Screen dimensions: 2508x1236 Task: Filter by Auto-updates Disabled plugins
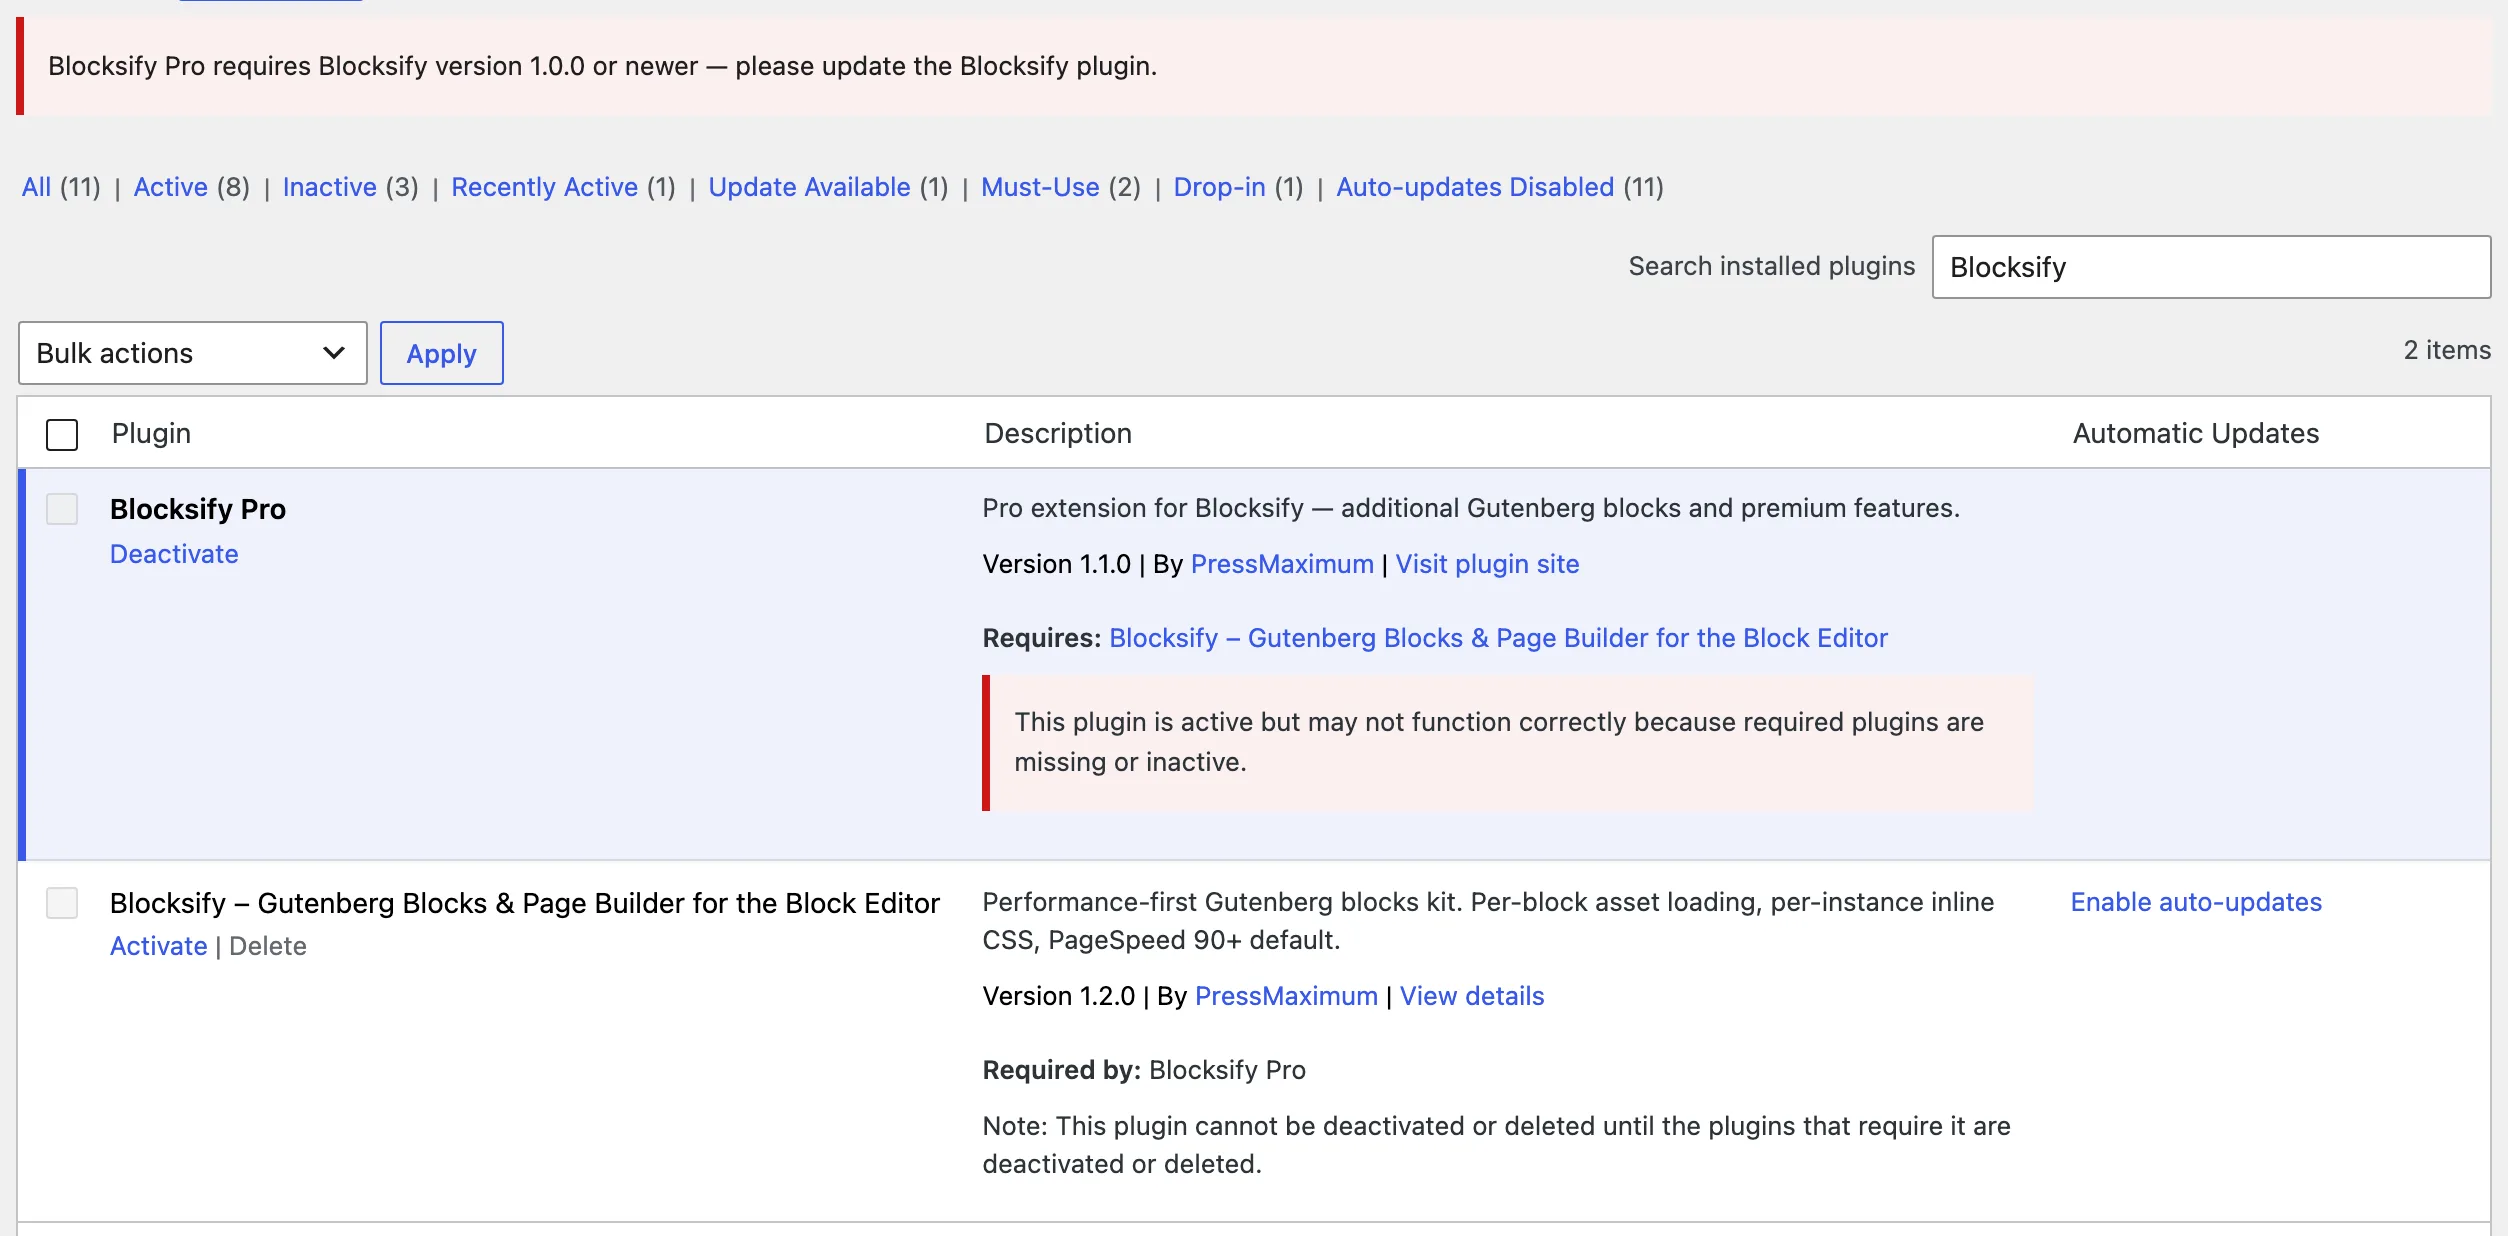[x=1475, y=187]
